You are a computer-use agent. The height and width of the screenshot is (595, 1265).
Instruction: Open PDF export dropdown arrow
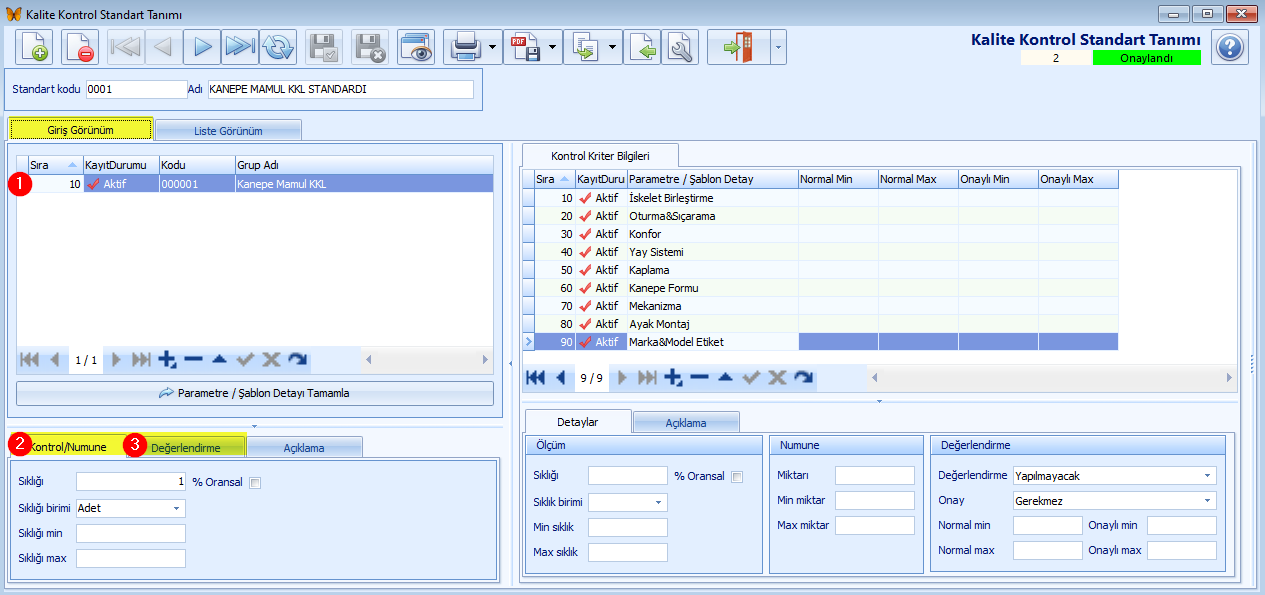point(553,47)
